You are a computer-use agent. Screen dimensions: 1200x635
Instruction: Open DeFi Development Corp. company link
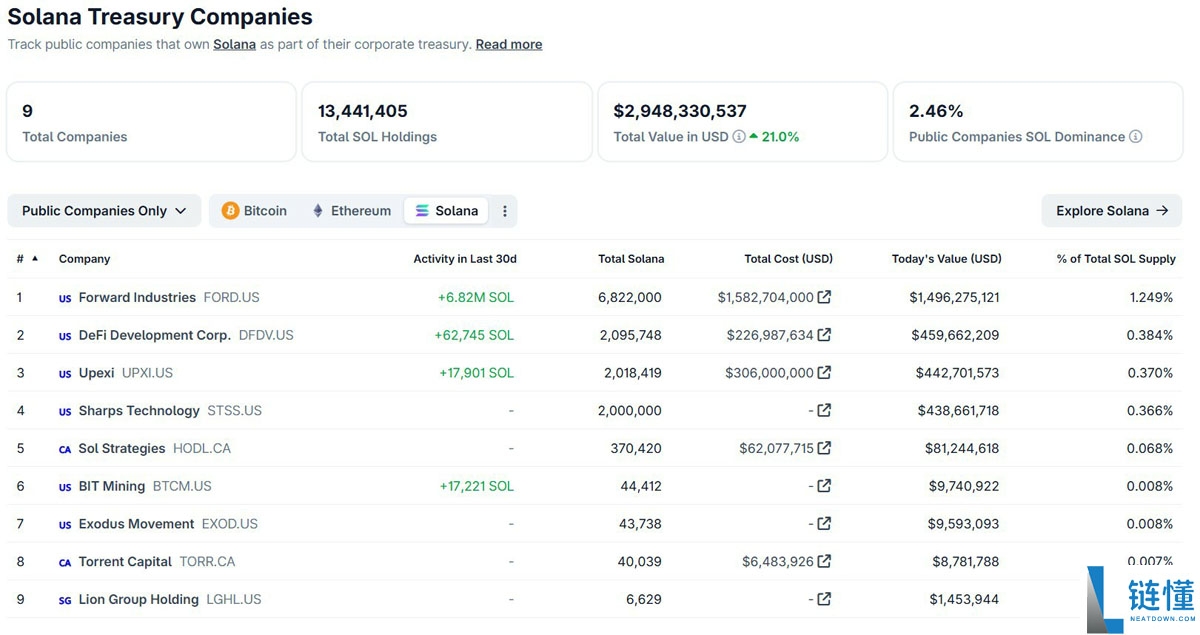coord(155,335)
